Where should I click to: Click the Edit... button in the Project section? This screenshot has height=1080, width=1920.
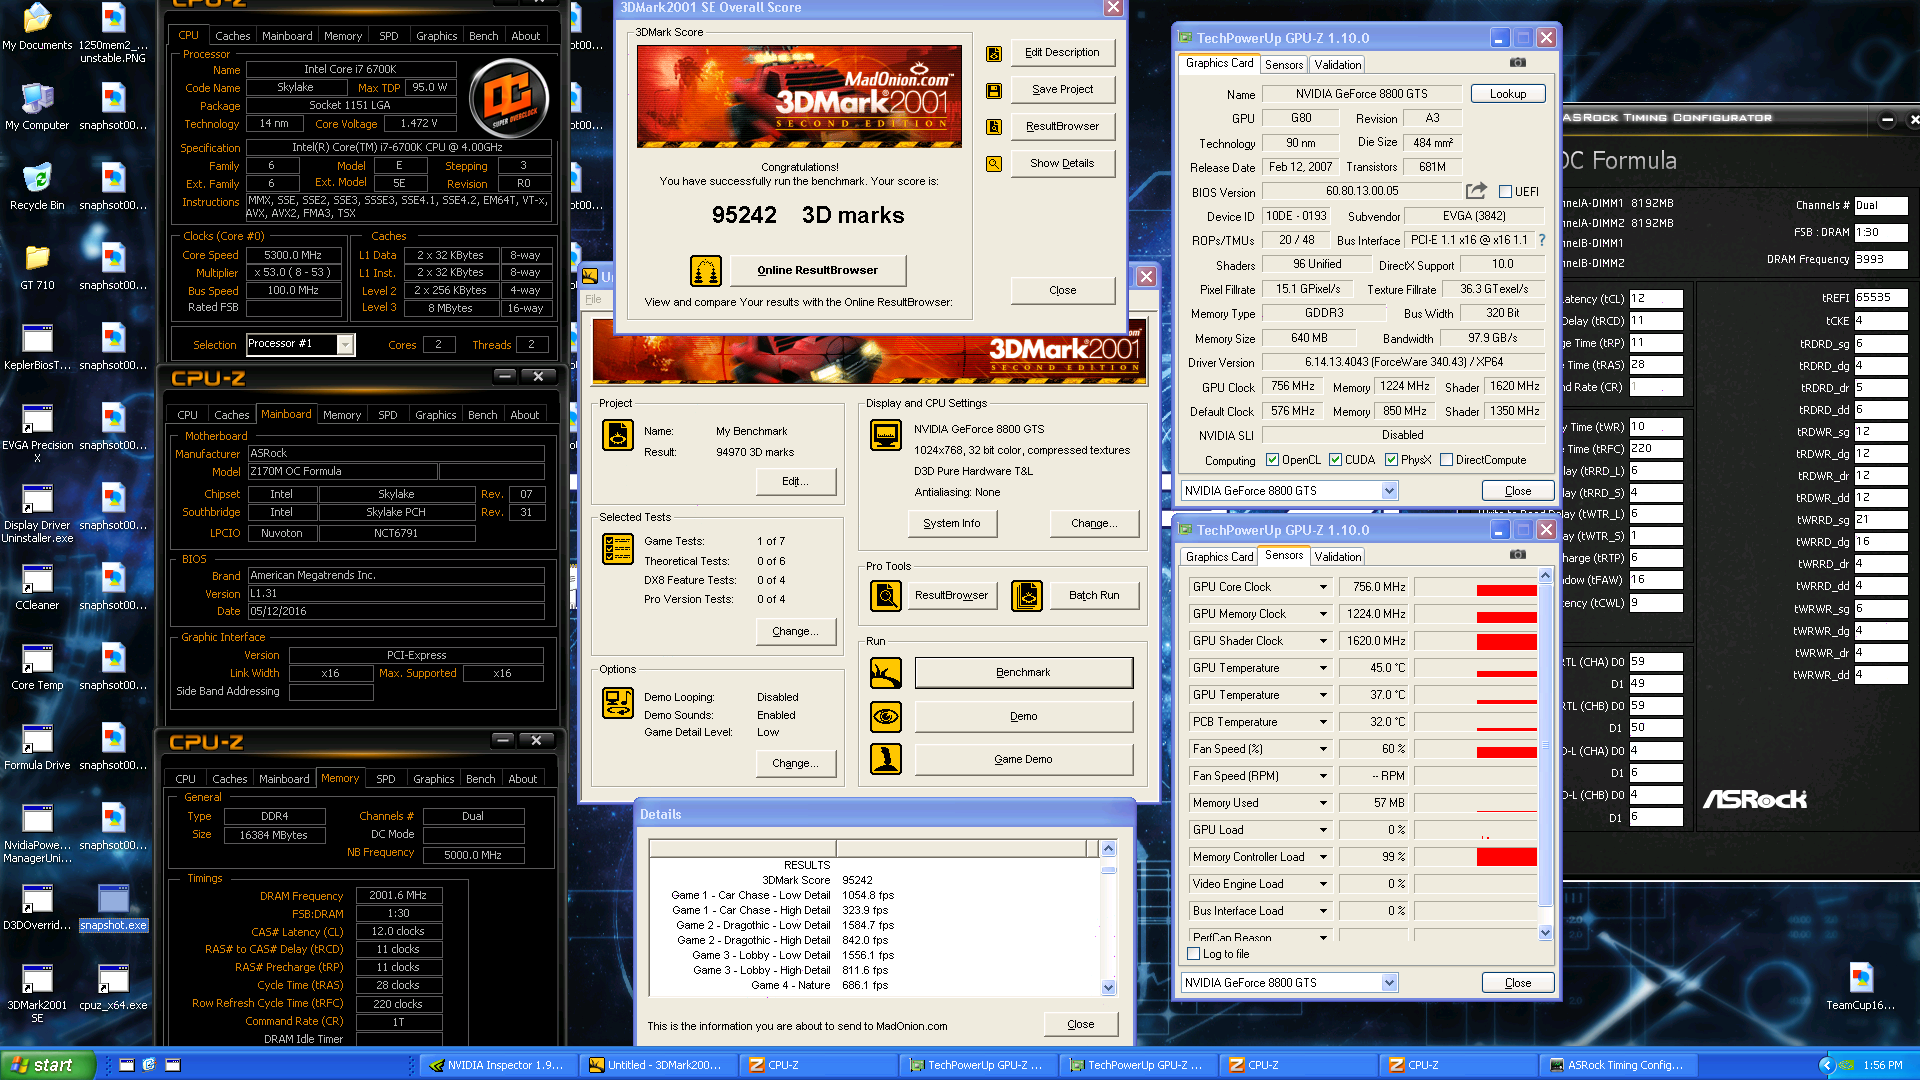(795, 481)
